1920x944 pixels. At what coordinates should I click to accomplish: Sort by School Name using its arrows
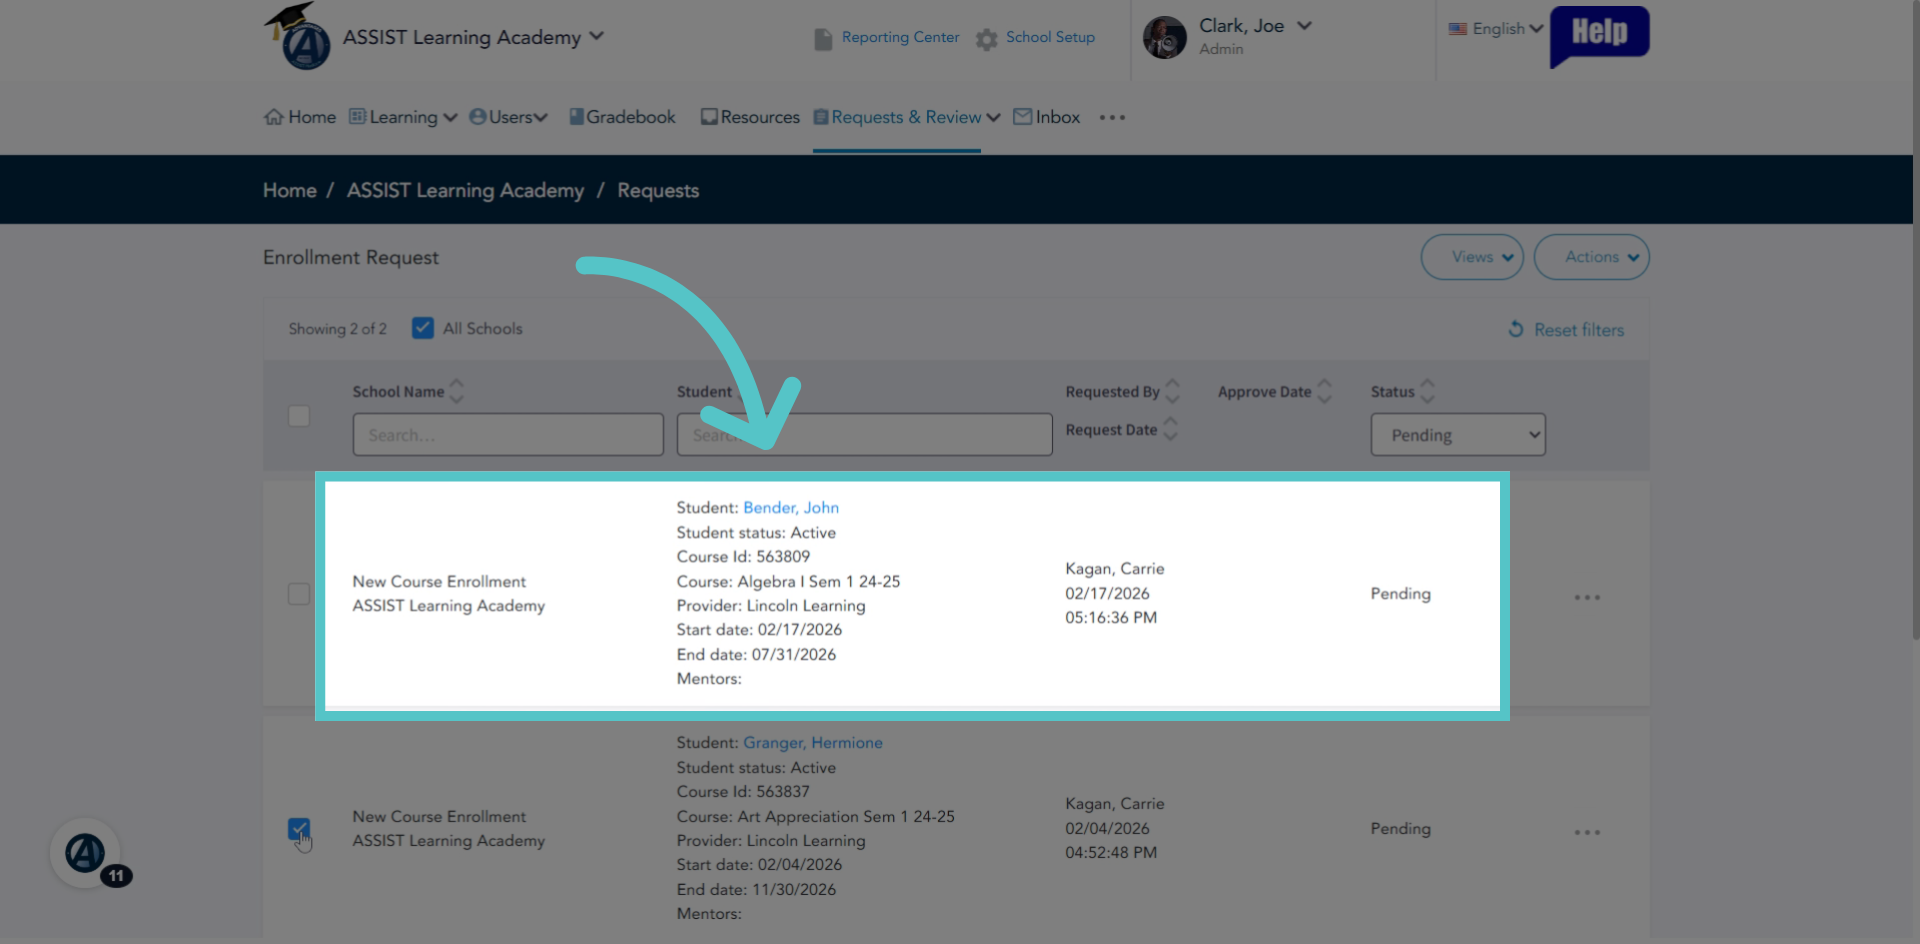(457, 391)
